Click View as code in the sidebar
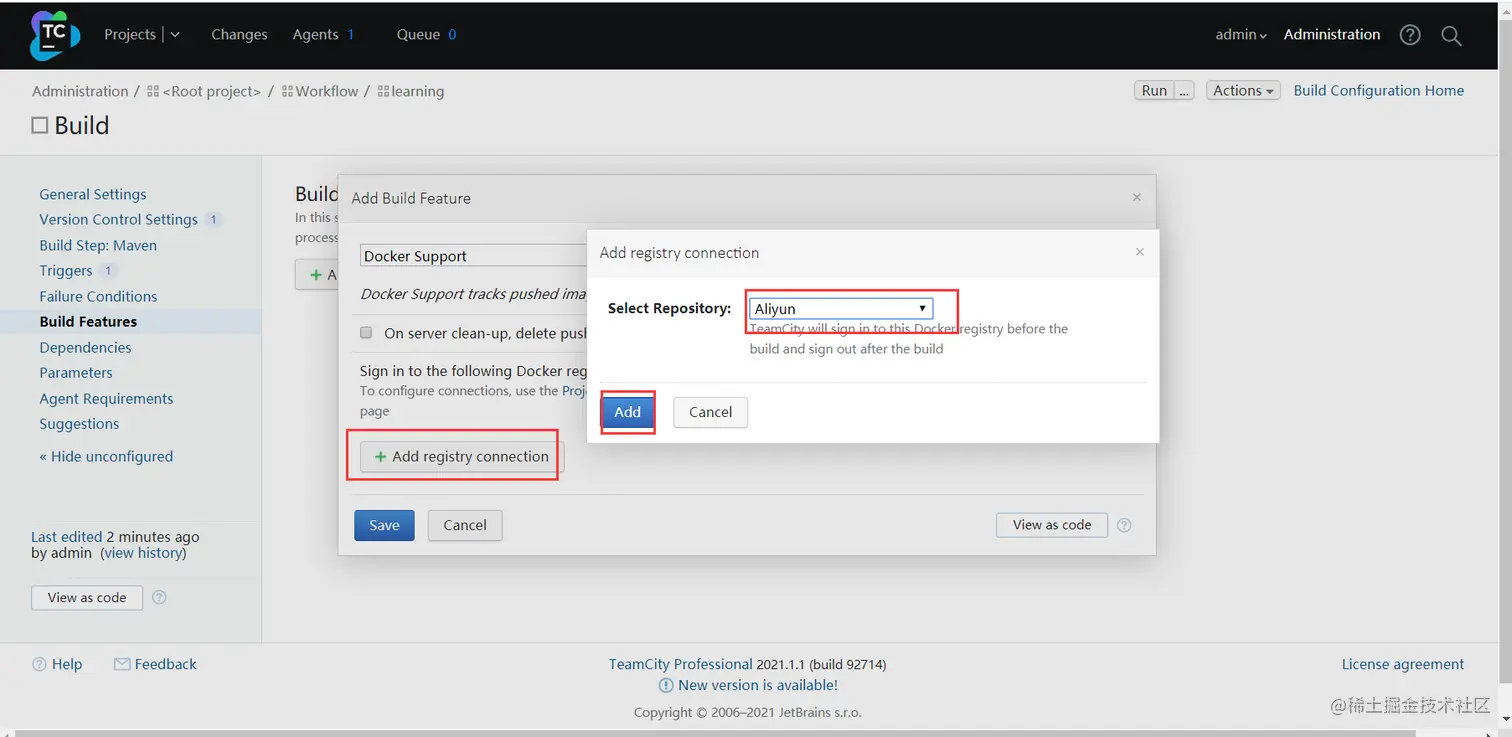Screen dimensions: 1512x737 click(87, 597)
